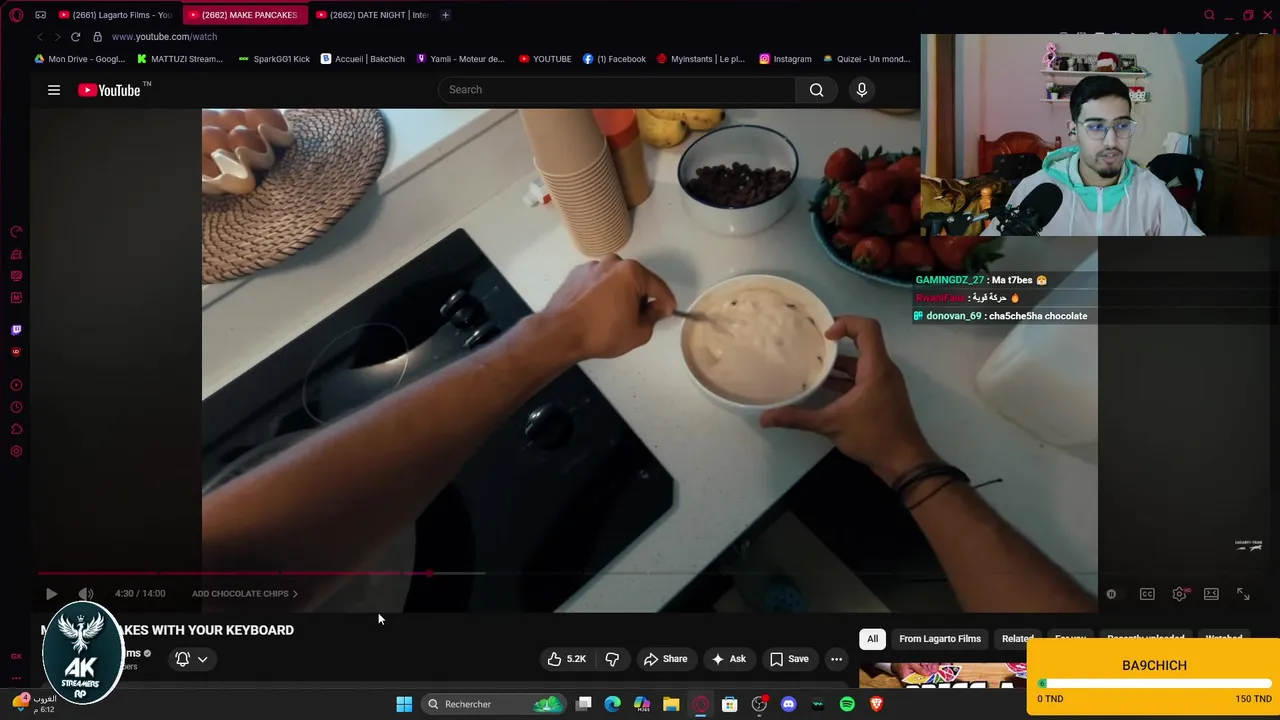Viewport: 1280px width, 720px height.
Task: Open Discord from the taskbar
Action: [x=789, y=704]
